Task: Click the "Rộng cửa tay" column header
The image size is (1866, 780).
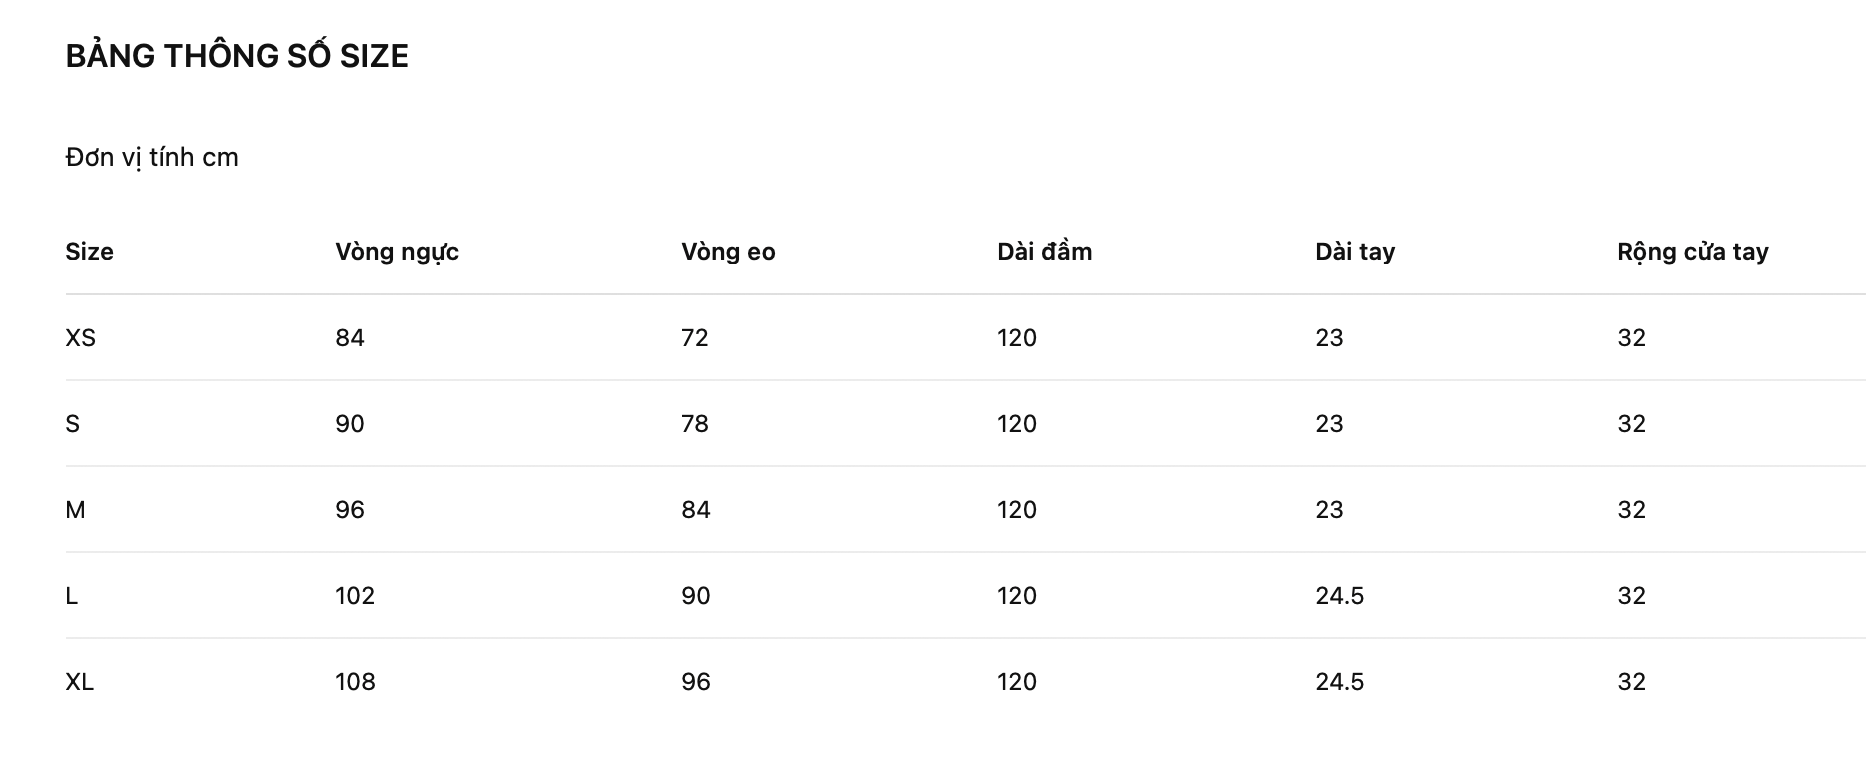Action: click(1692, 252)
